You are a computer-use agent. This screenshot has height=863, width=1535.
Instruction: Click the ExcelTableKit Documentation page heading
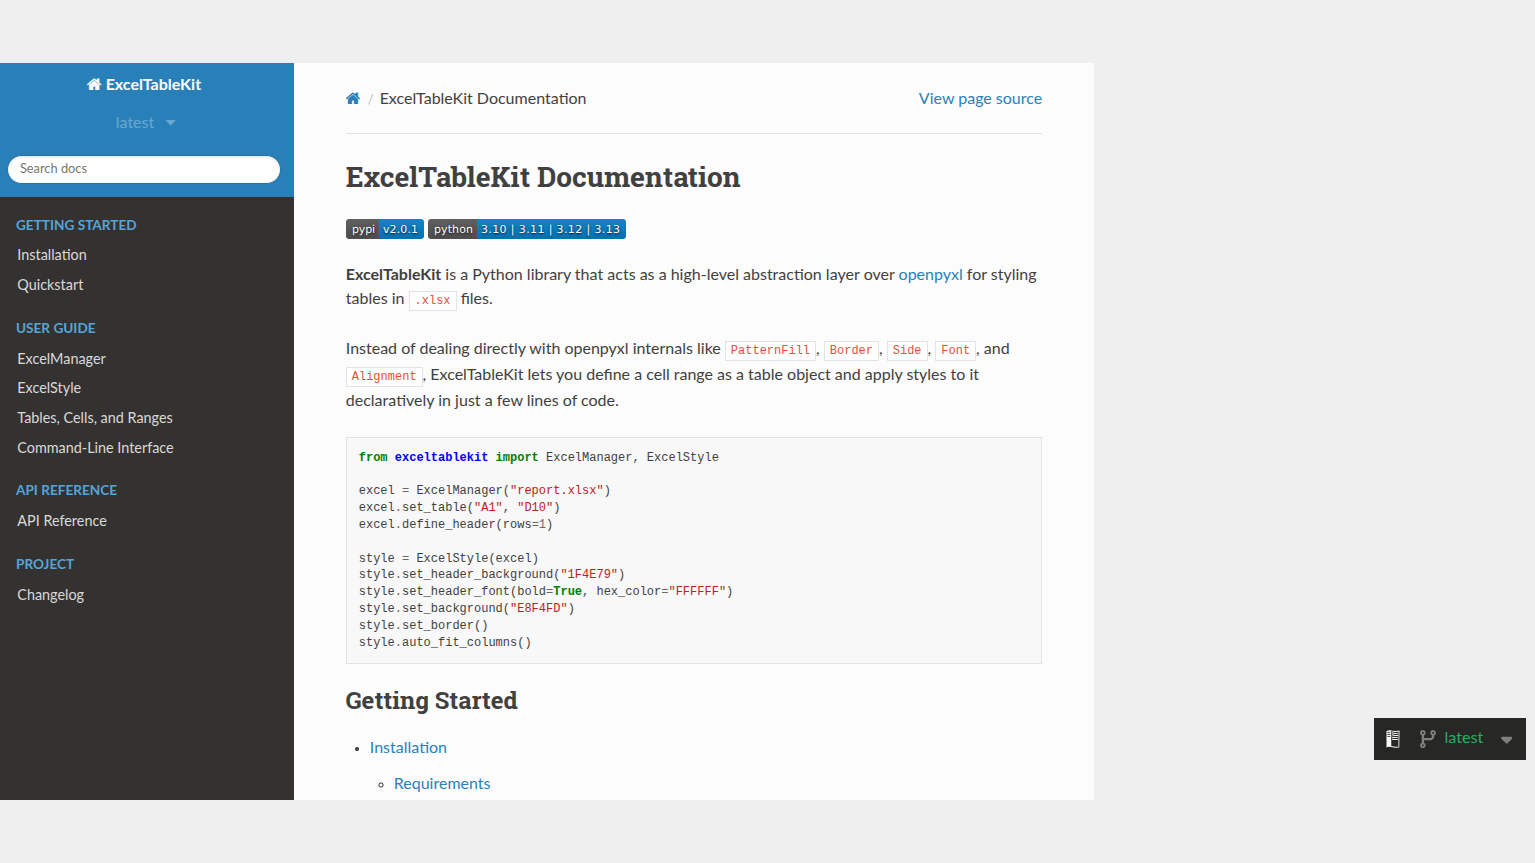[x=543, y=177]
